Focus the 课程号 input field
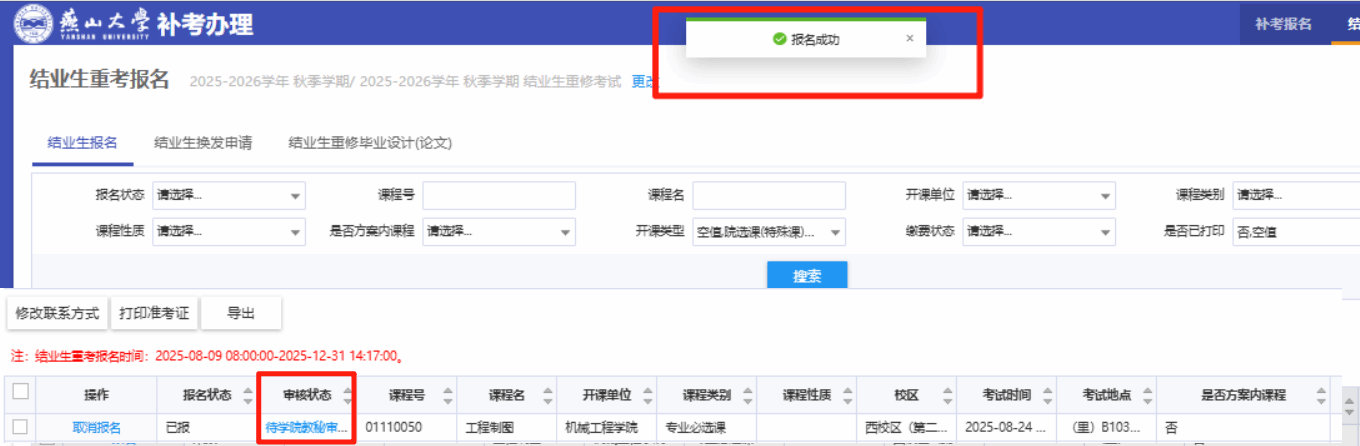Image resolution: width=1360 pixels, height=446 pixels. pyautogui.click(x=498, y=195)
